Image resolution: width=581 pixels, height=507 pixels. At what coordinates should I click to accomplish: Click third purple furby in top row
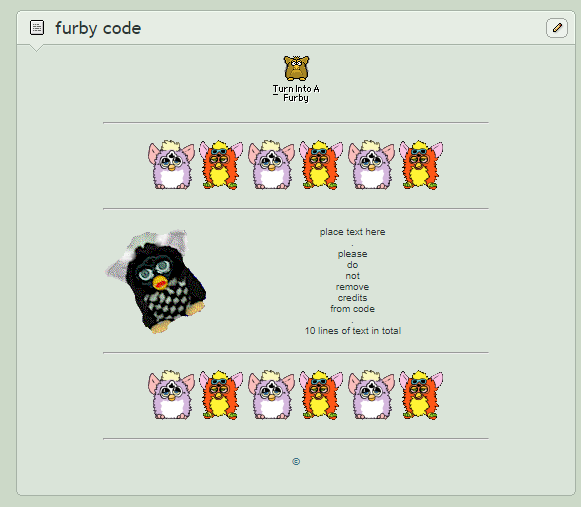372,165
